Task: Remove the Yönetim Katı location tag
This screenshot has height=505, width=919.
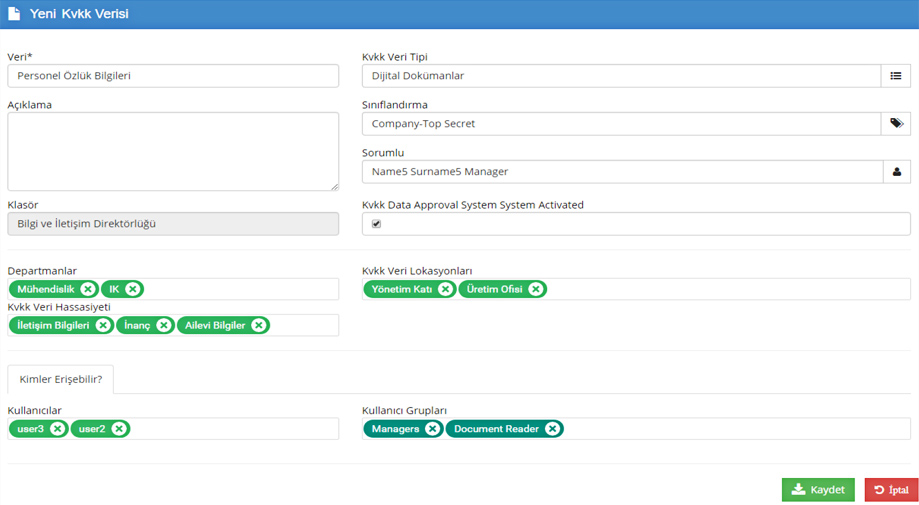Action: pos(445,289)
